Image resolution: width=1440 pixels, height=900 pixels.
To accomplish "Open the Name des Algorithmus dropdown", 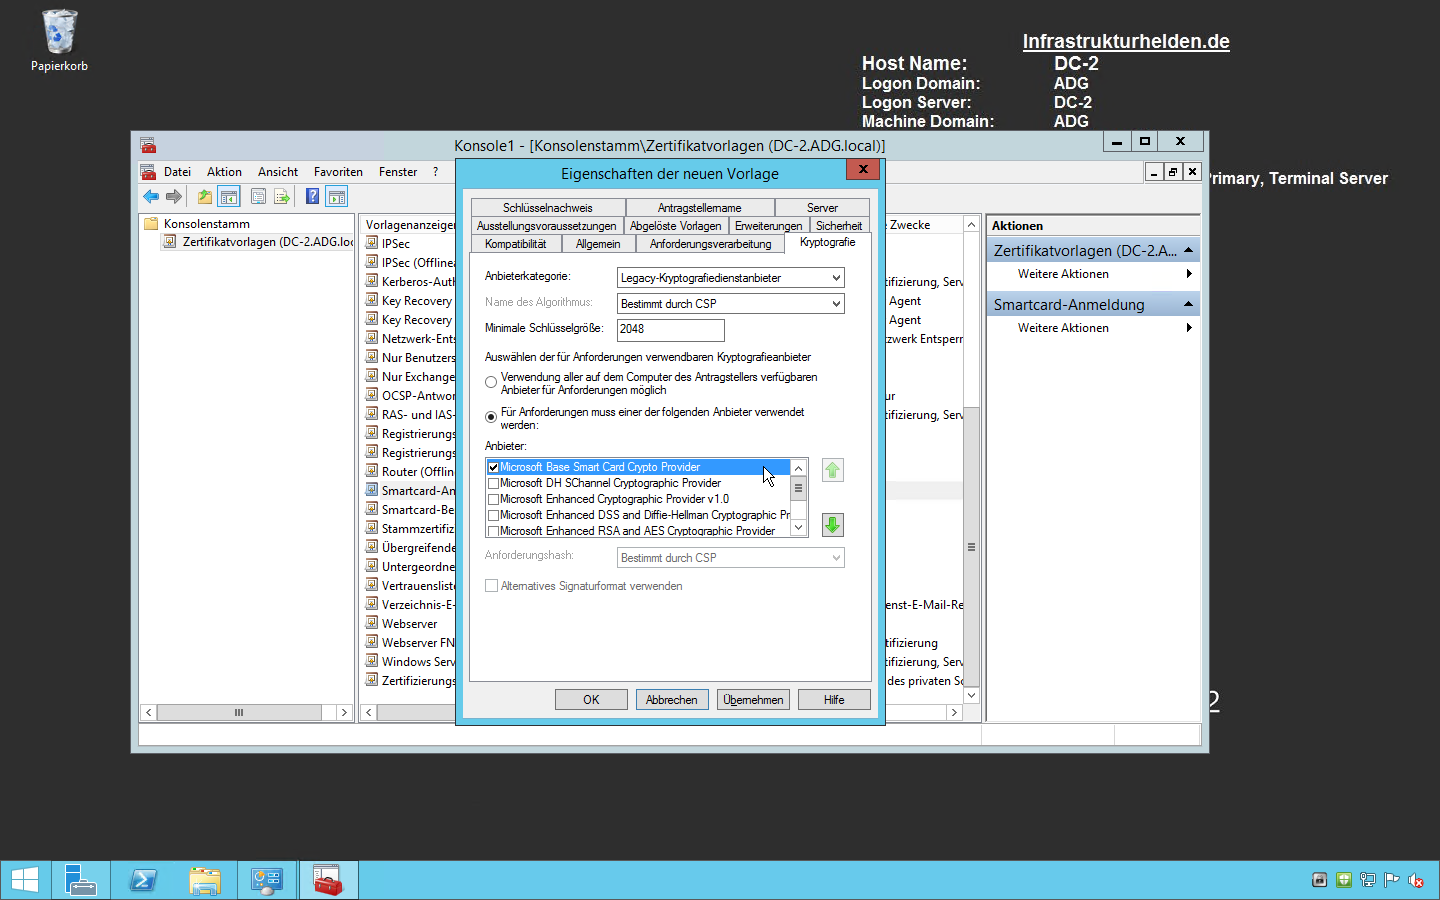I will coord(730,304).
